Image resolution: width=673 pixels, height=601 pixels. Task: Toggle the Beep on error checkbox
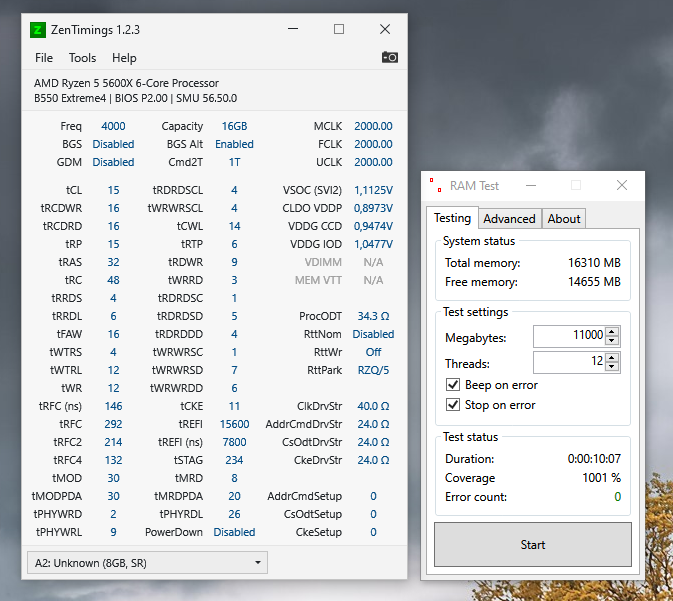point(453,385)
